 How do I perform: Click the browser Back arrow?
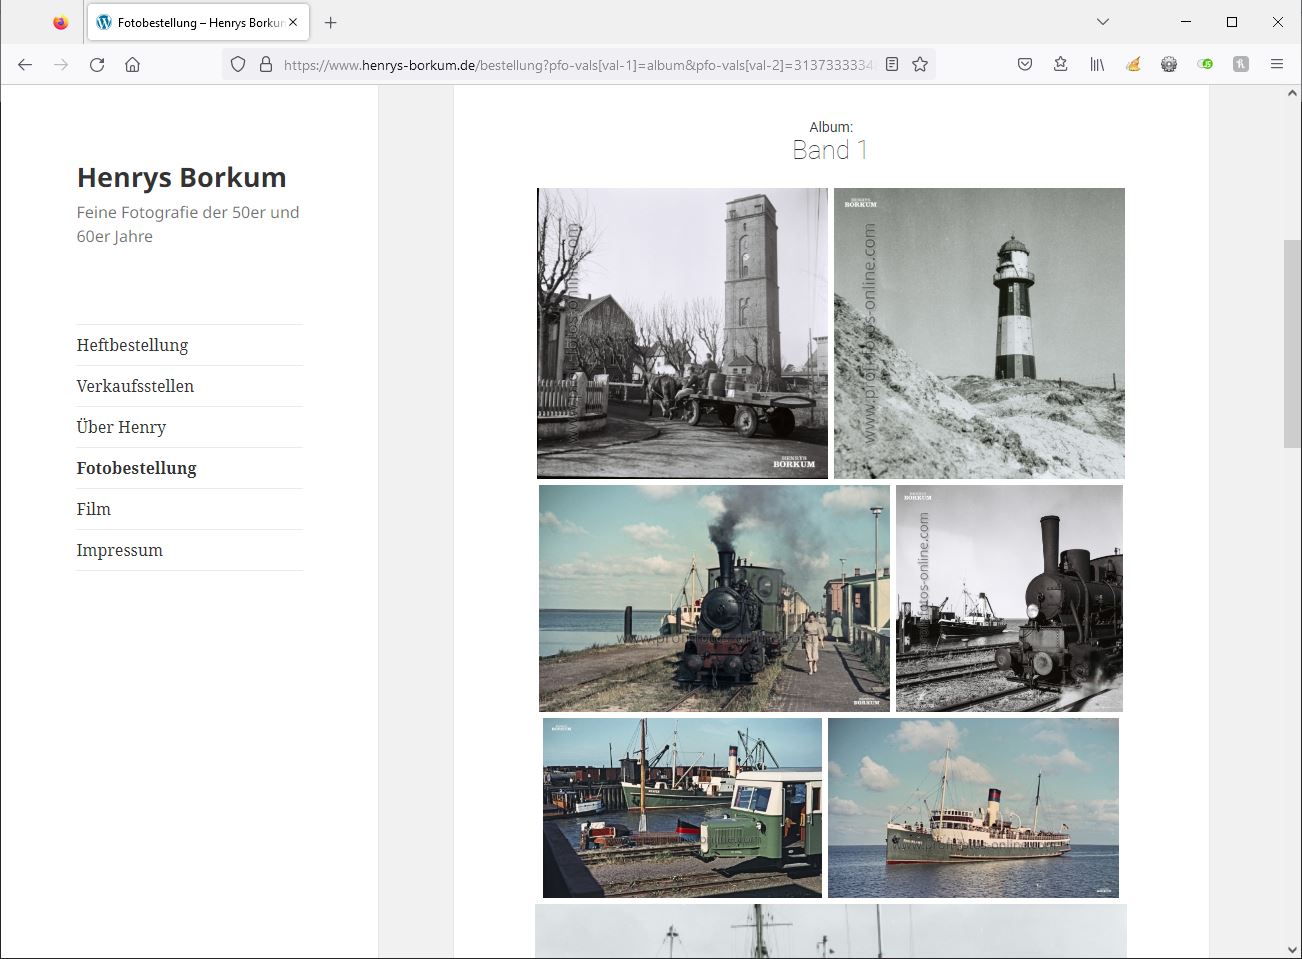coord(25,64)
